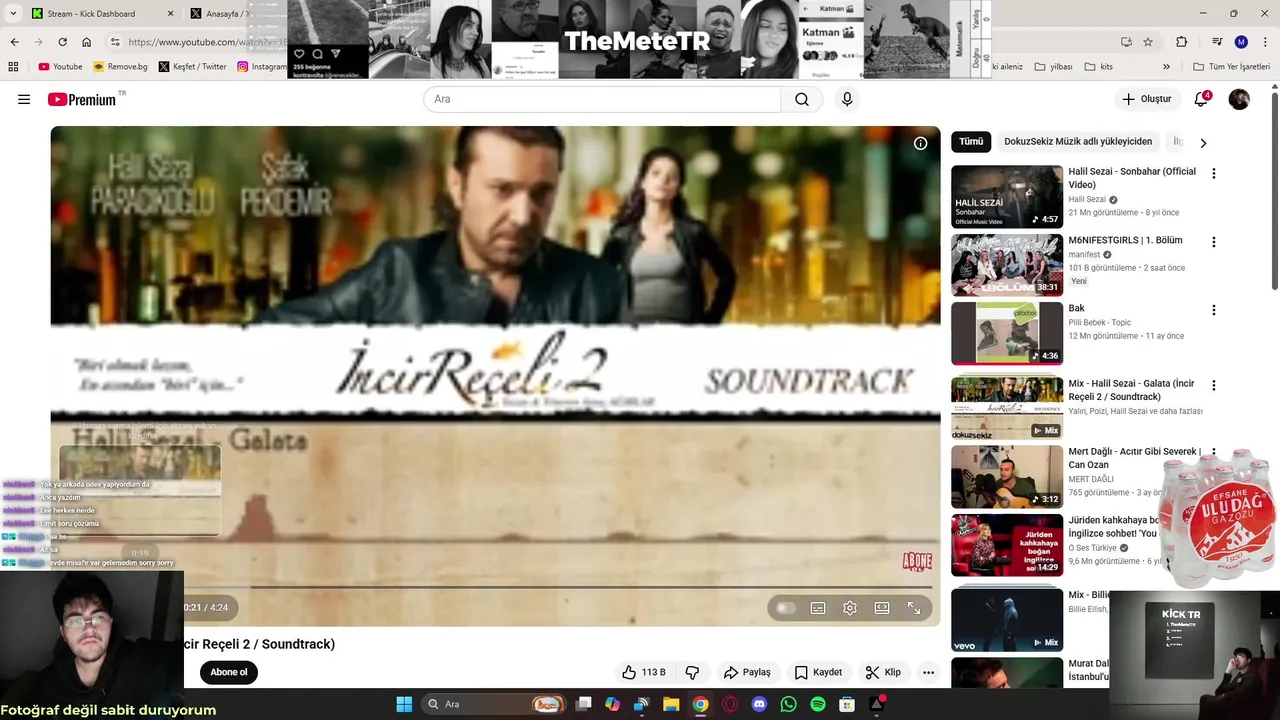Open Chrome profile M avatar
1280x720 pixels.
[1241, 42]
